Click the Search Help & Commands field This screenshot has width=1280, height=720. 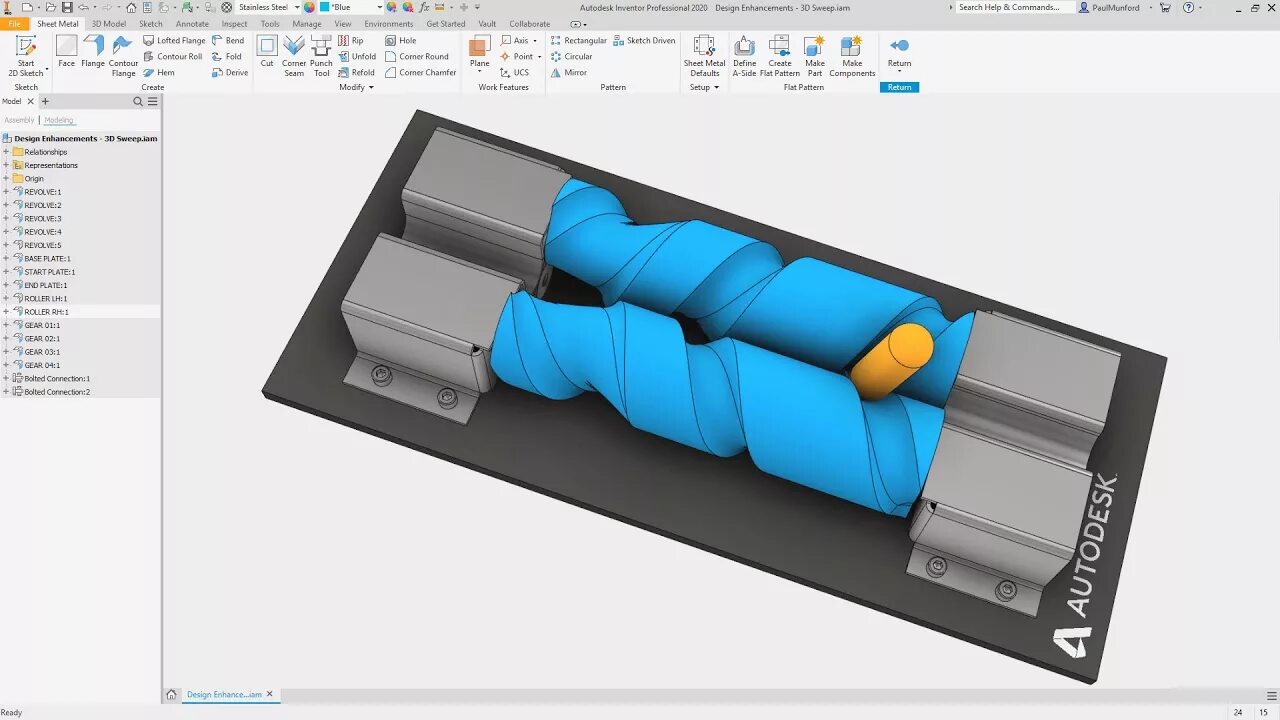coord(1015,7)
